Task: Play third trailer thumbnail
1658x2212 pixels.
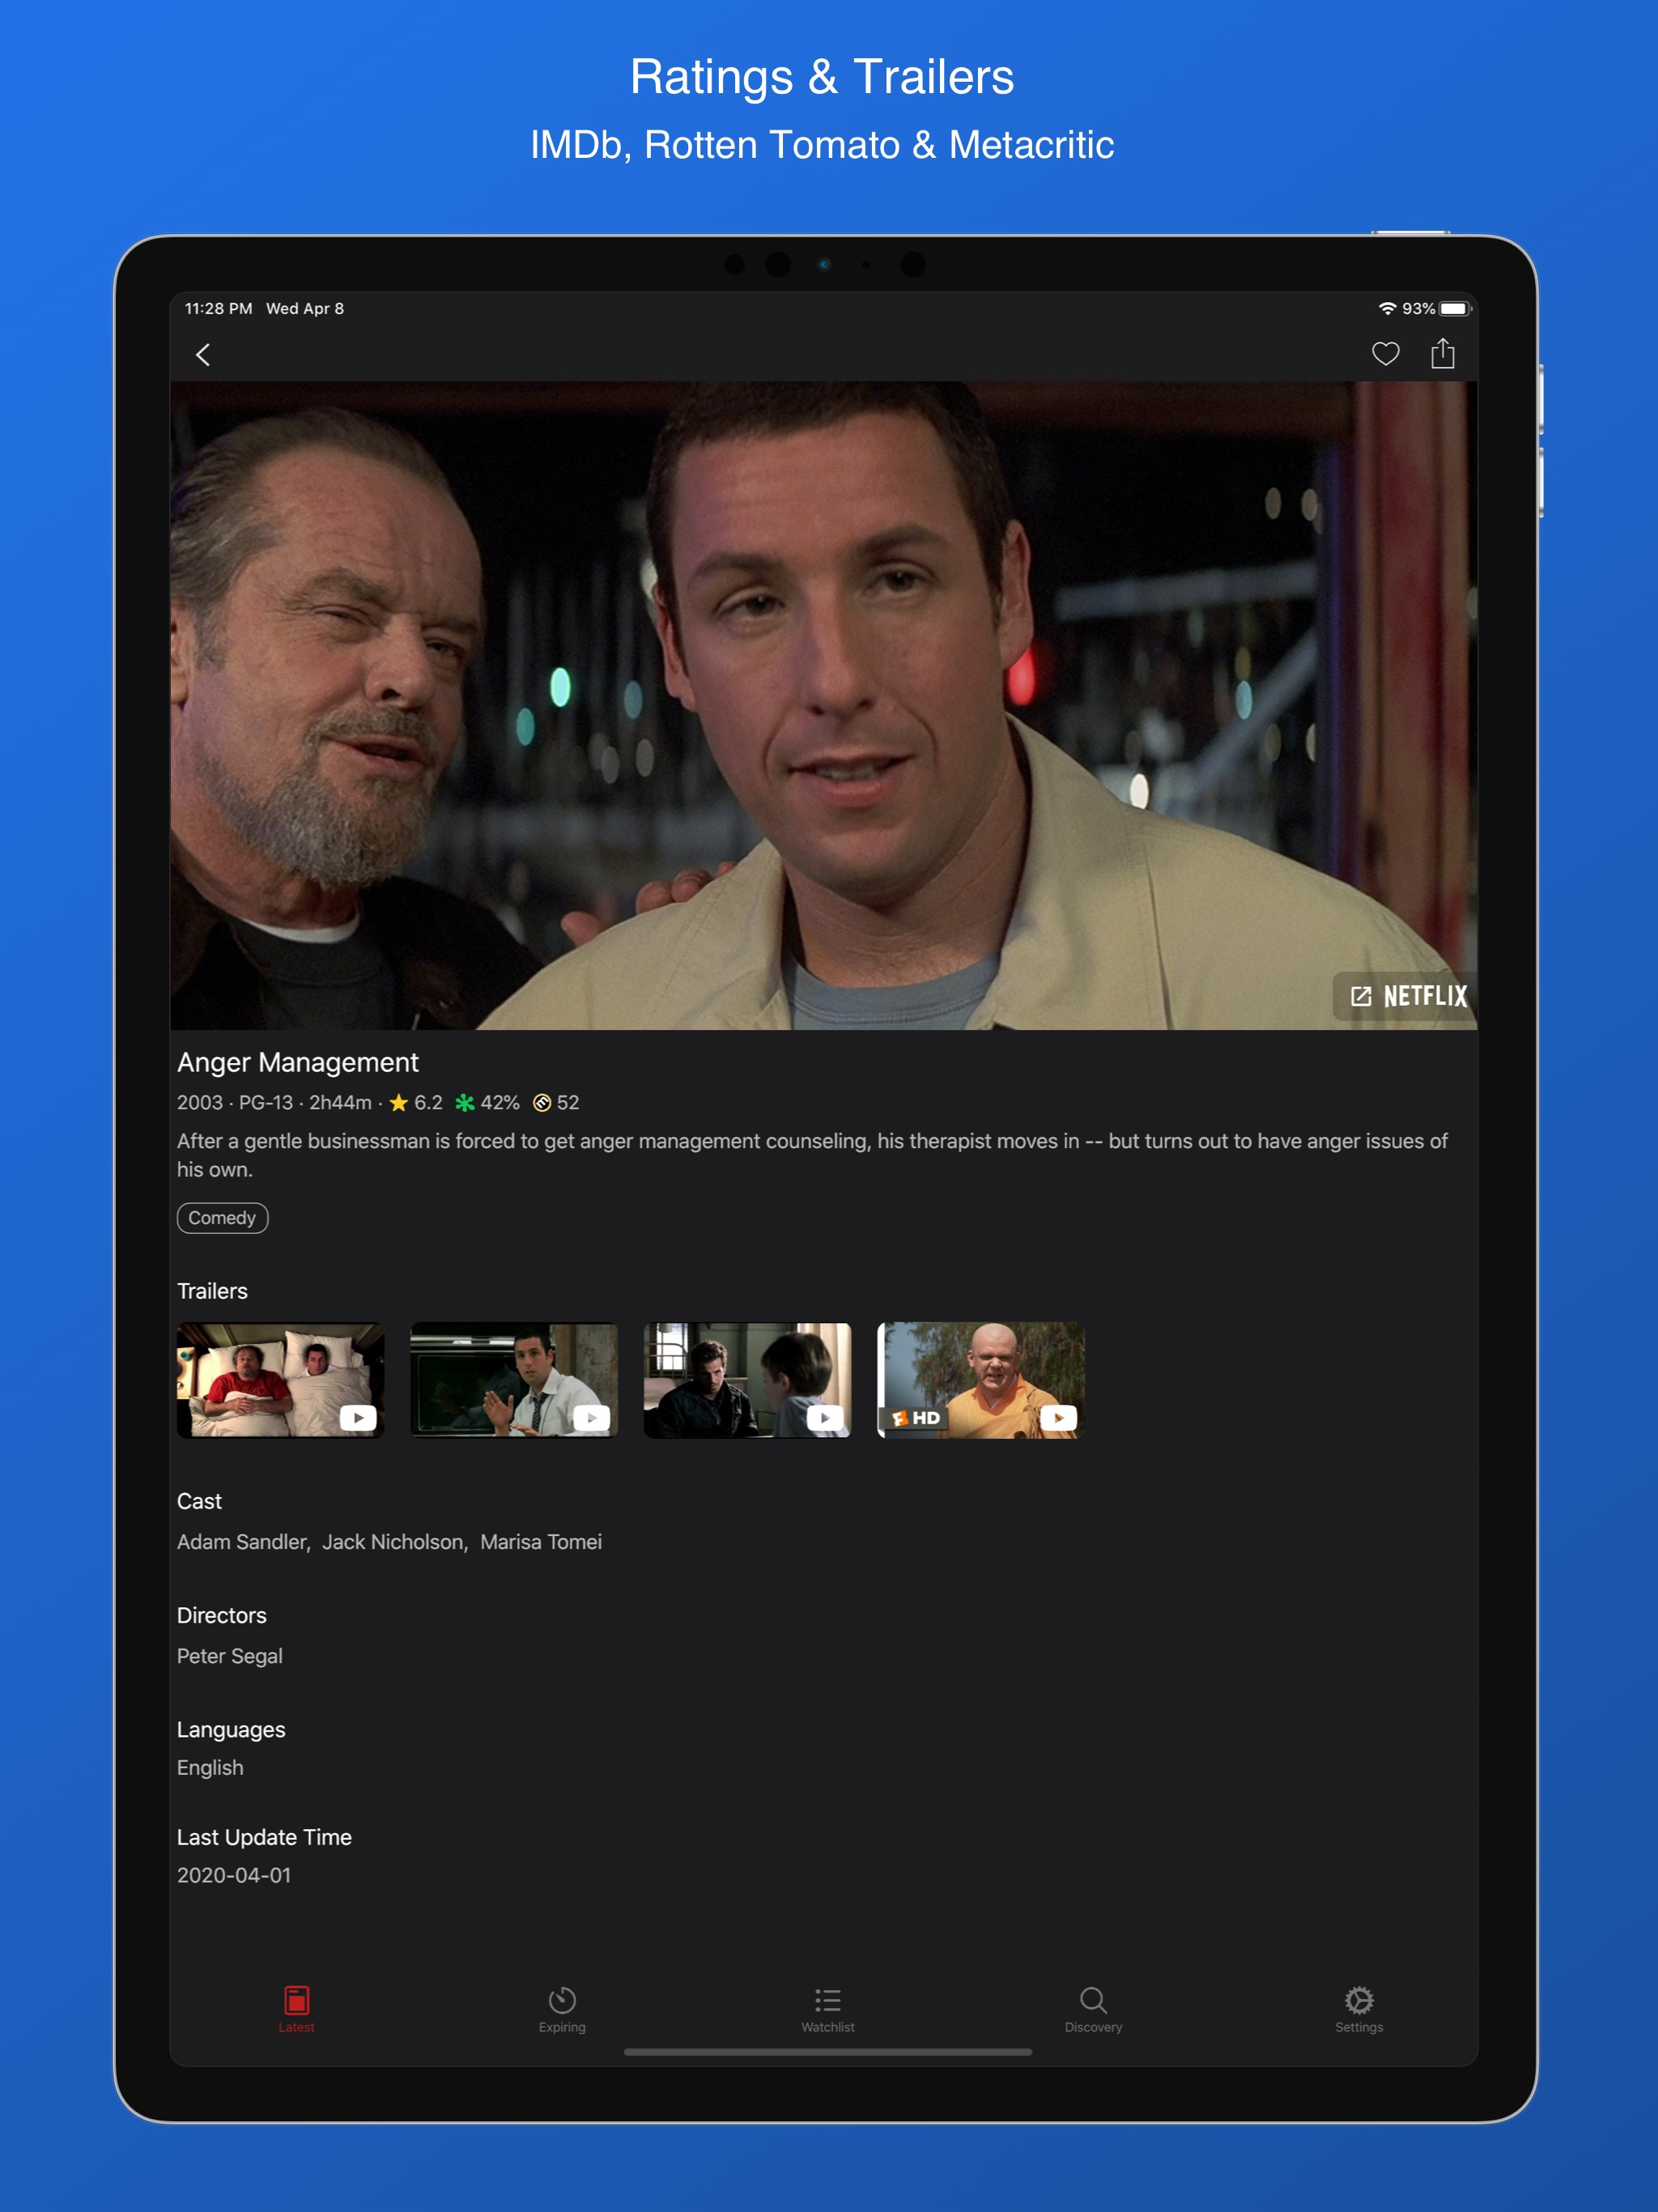Action: [747, 1380]
